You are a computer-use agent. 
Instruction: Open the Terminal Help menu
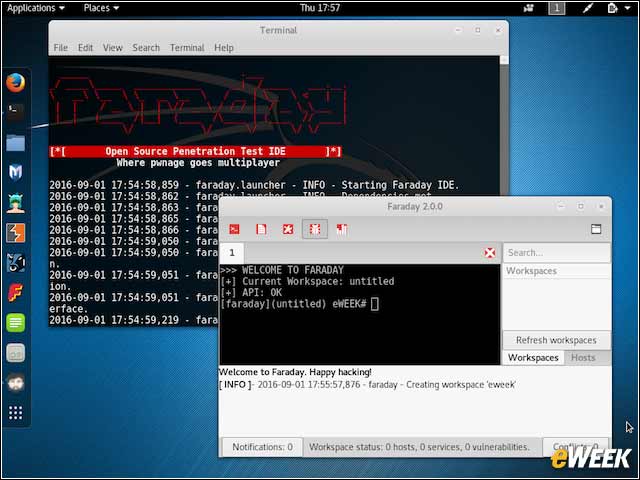pyautogui.click(x=224, y=48)
